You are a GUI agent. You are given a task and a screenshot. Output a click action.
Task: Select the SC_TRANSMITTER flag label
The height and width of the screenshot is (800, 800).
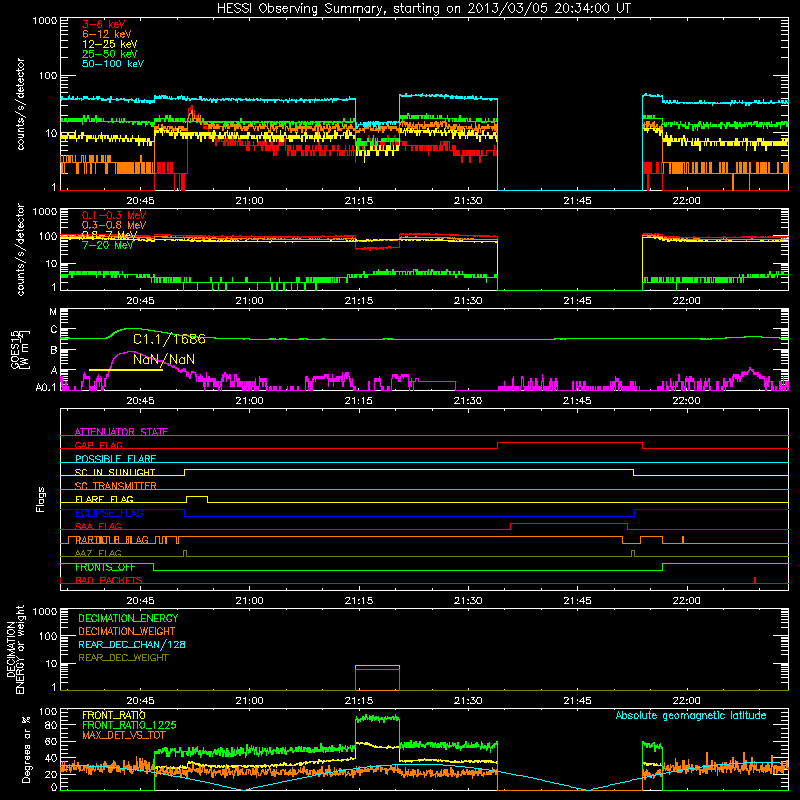(x=116, y=486)
